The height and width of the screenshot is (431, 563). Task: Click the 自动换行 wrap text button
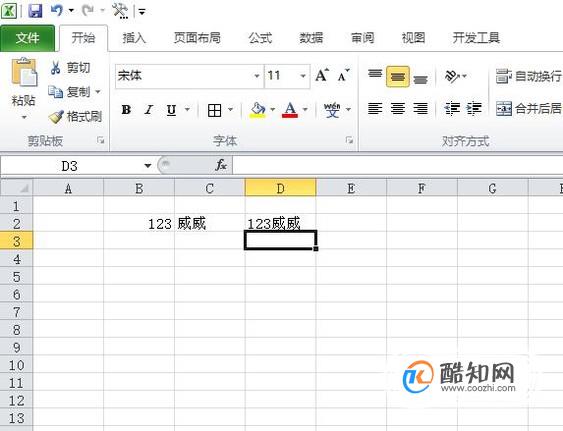tap(529, 76)
